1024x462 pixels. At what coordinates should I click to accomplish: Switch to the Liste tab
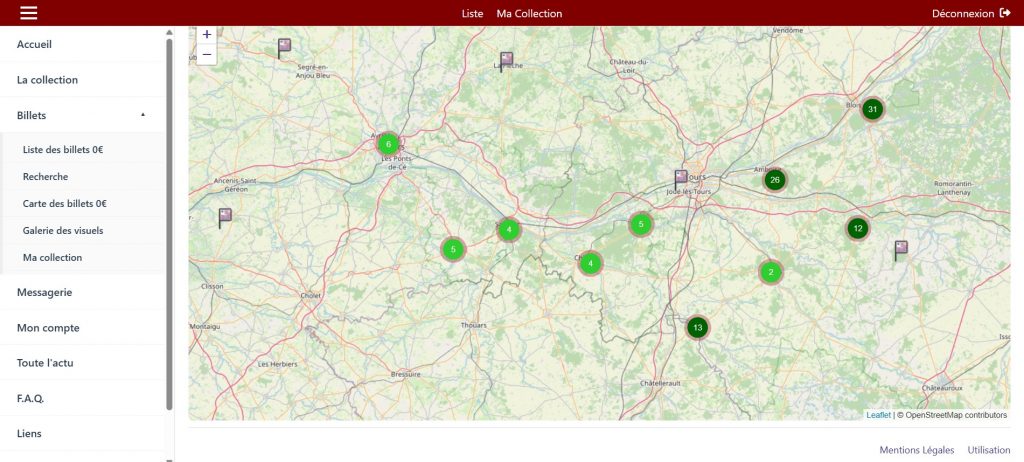[472, 13]
